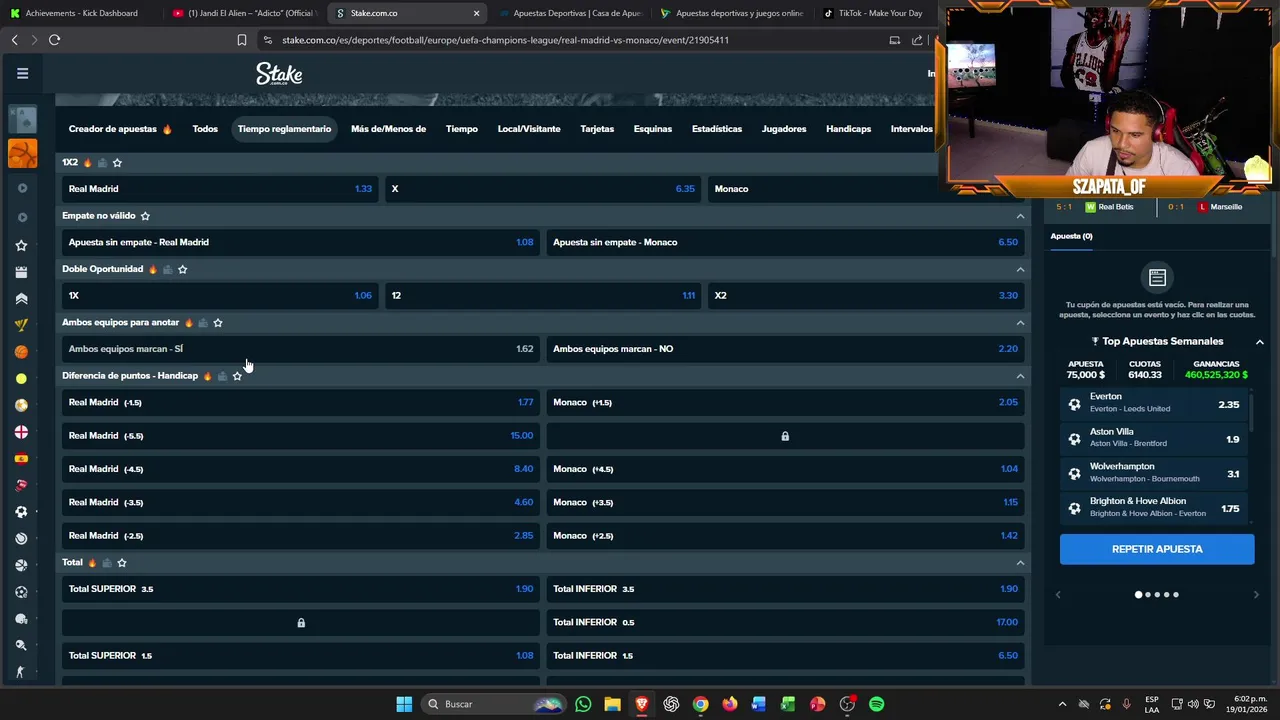Select second carousel dot under Repetir Apuesta
Screen dimensions: 1280x720
[x=1148, y=595]
